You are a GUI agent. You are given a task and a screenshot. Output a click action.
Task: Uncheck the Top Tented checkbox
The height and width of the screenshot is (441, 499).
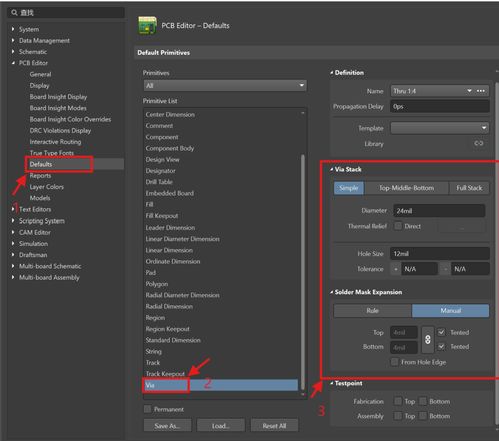coord(441,332)
